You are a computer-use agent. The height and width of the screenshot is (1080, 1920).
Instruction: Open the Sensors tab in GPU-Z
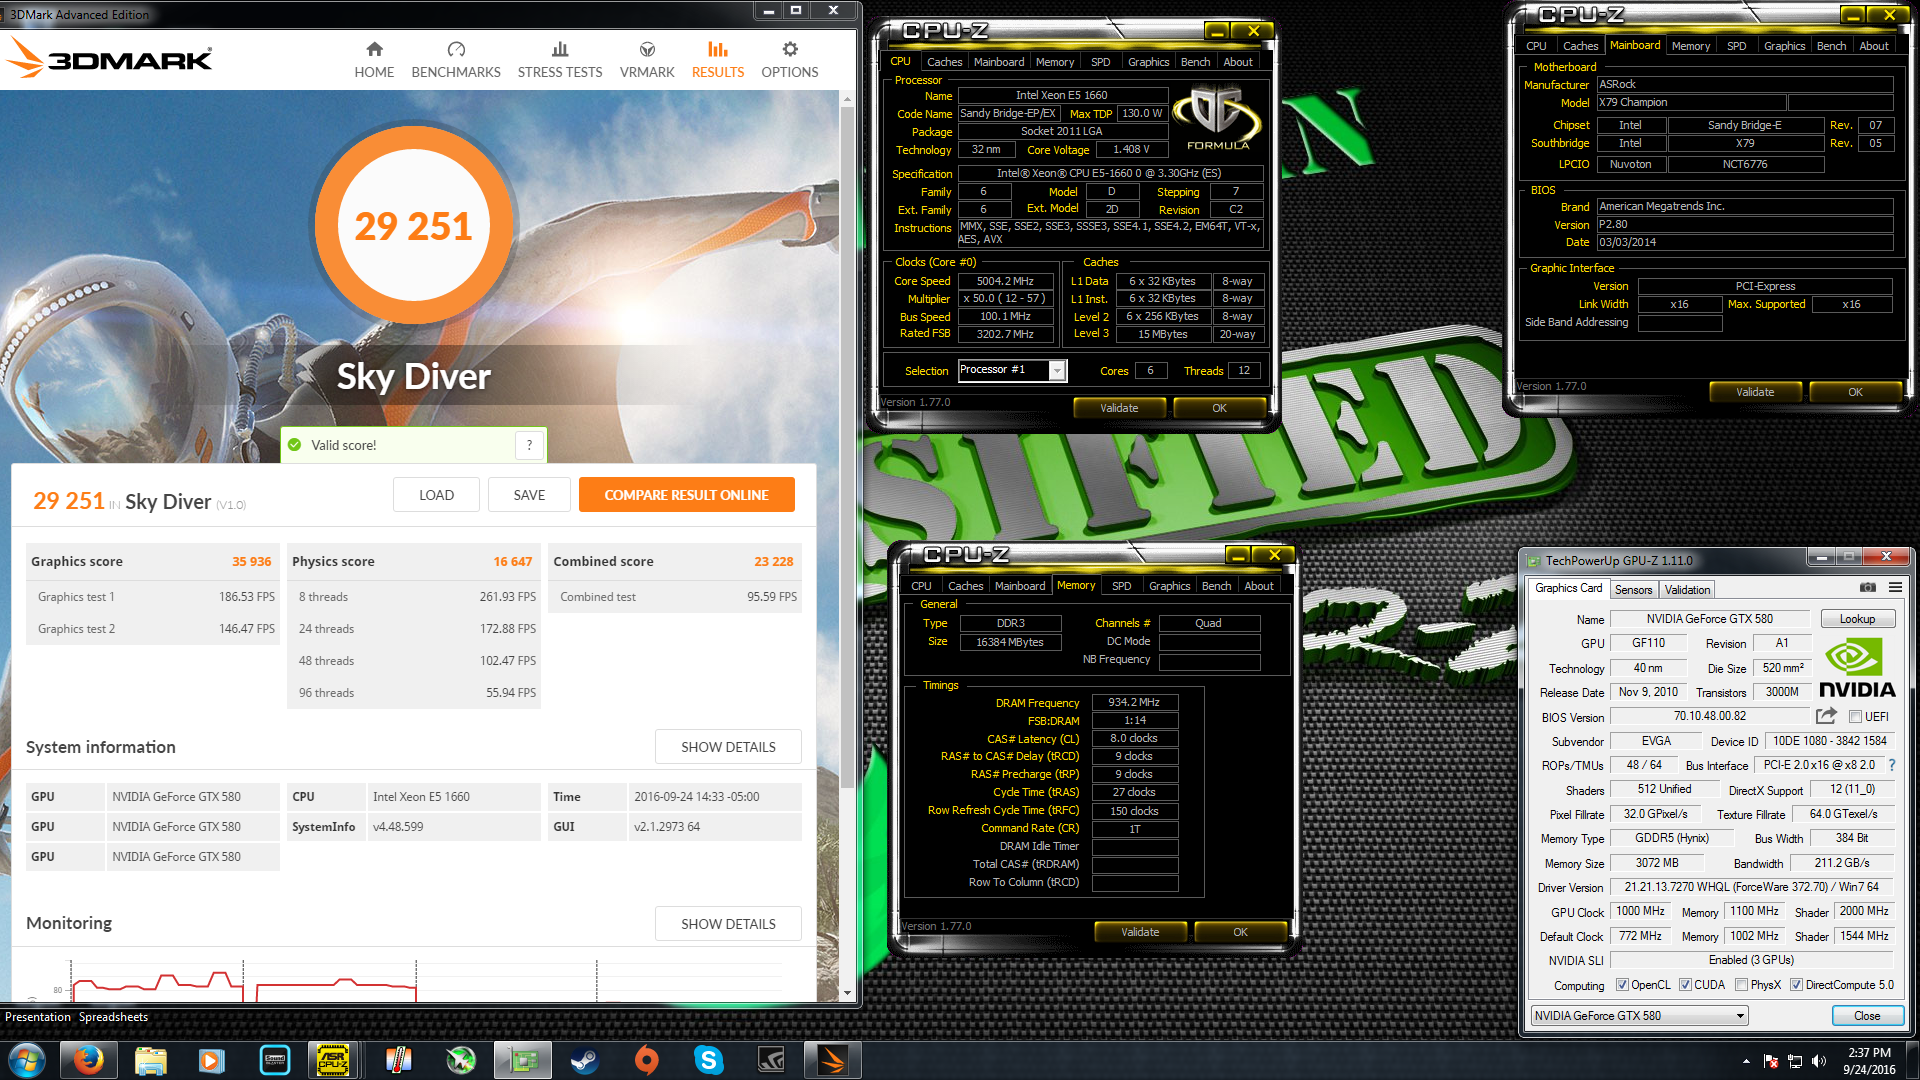click(x=1633, y=590)
